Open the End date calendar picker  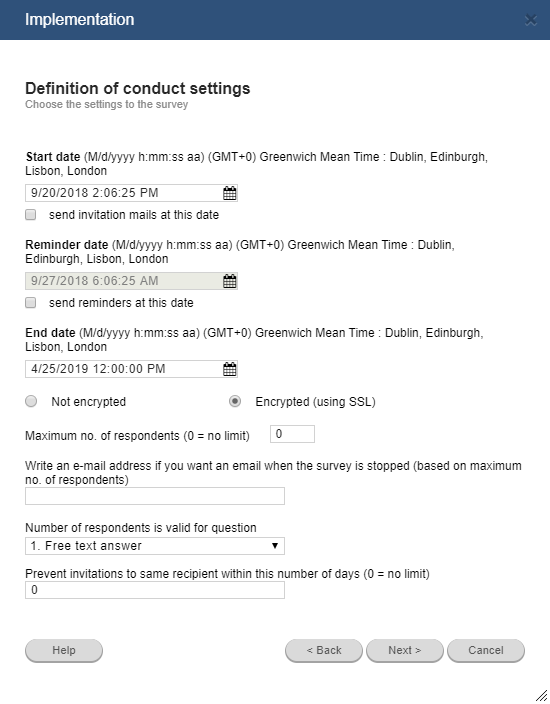(229, 369)
